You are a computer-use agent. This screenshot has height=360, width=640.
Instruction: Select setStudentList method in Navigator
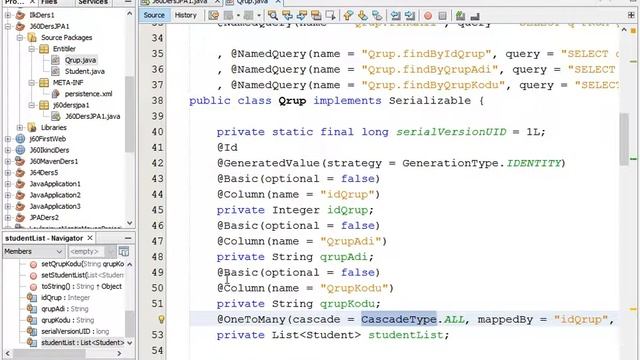tap(82, 275)
